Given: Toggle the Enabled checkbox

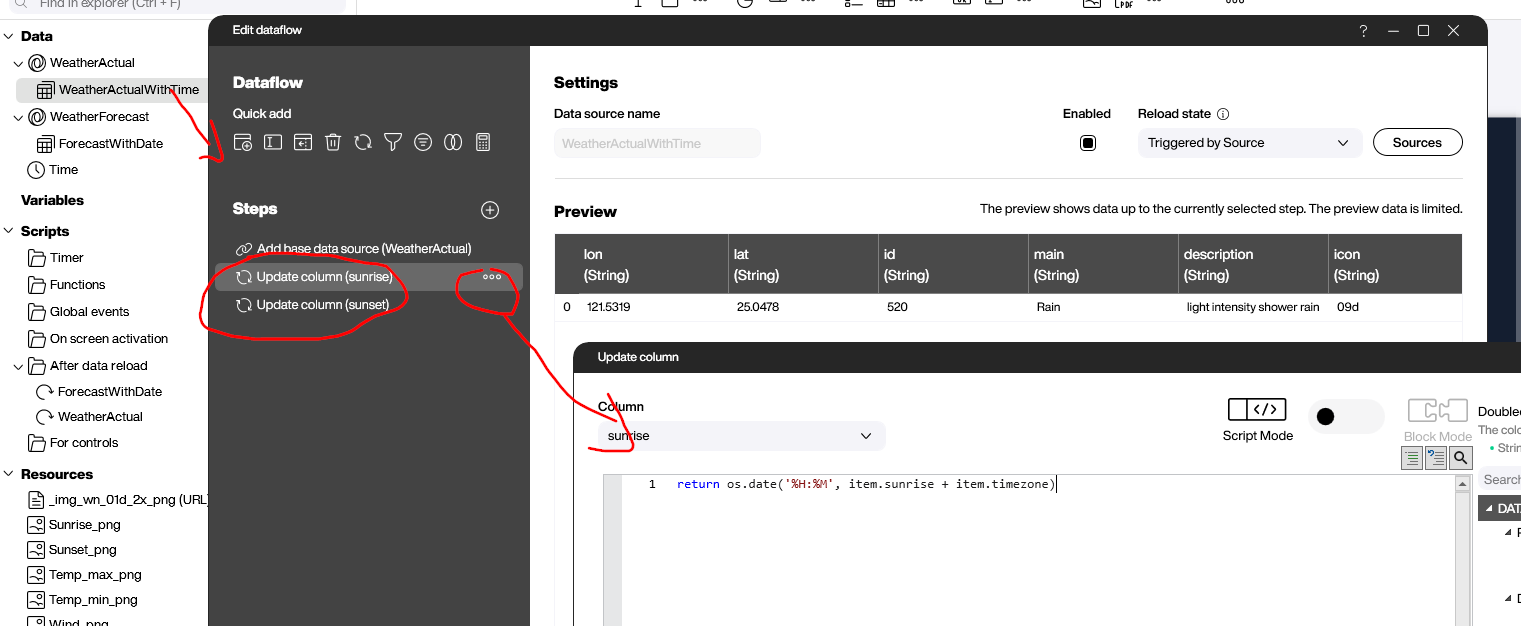Looking at the screenshot, I should click(1088, 143).
